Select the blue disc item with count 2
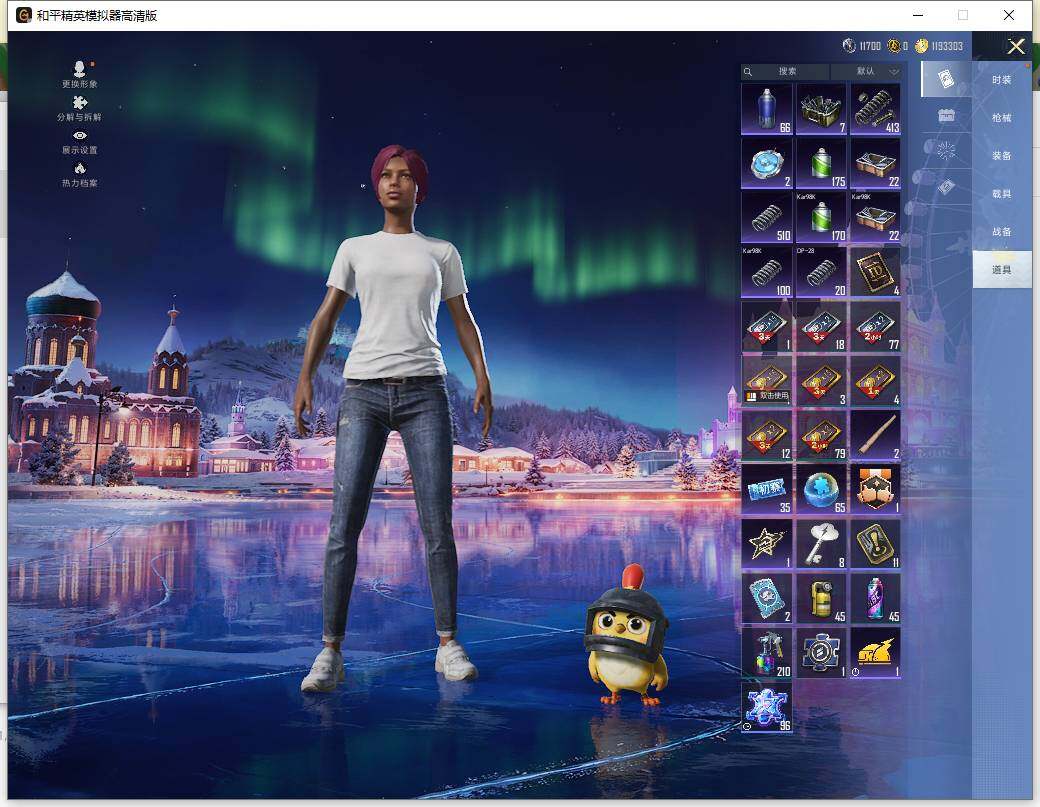The image size is (1040, 807). point(767,163)
